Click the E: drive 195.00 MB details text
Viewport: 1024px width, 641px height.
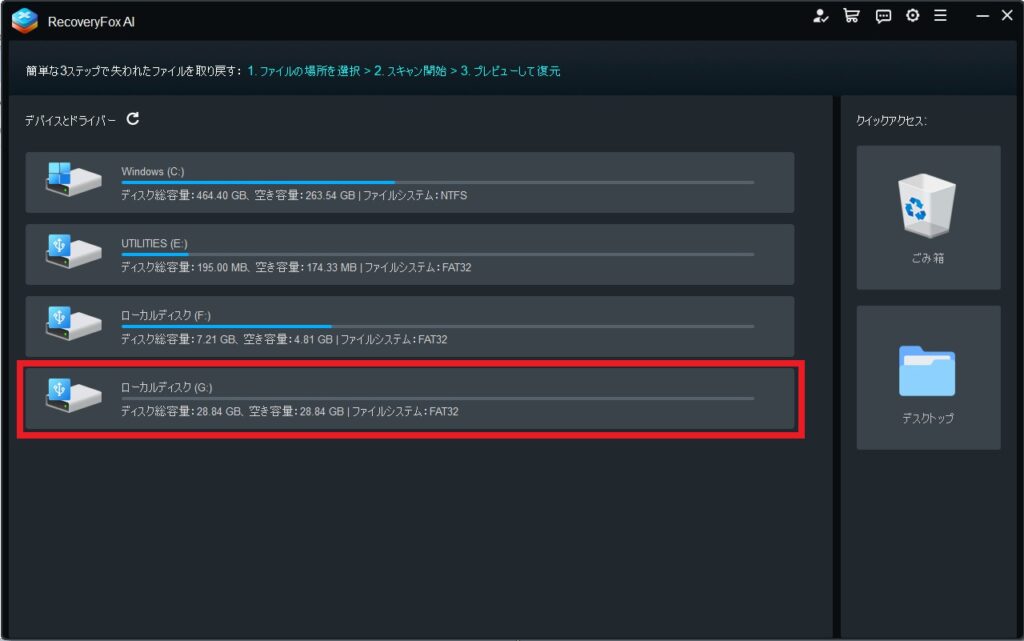(296, 267)
